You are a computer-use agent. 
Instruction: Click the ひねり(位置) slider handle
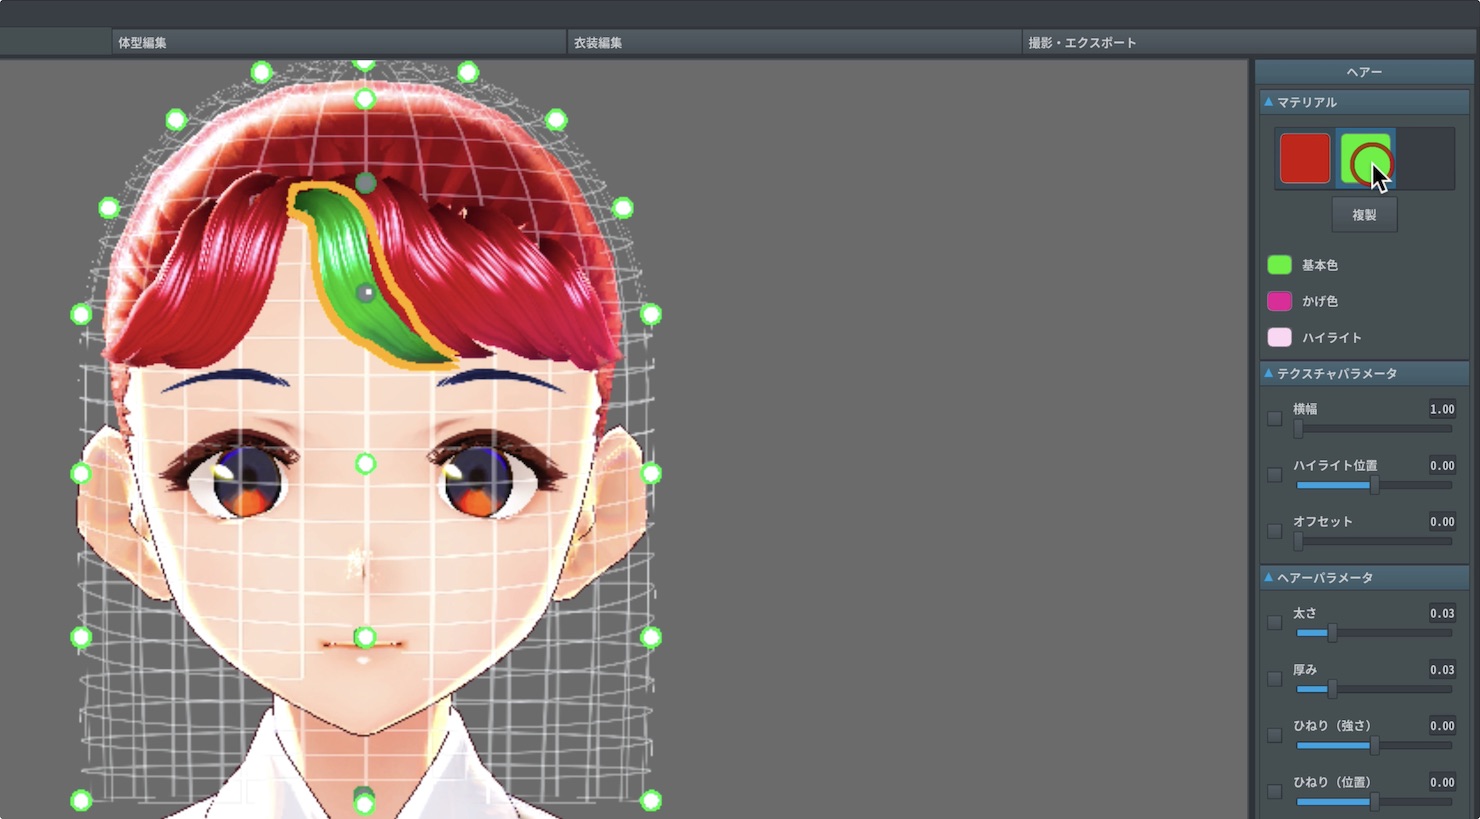point(1374,801)
